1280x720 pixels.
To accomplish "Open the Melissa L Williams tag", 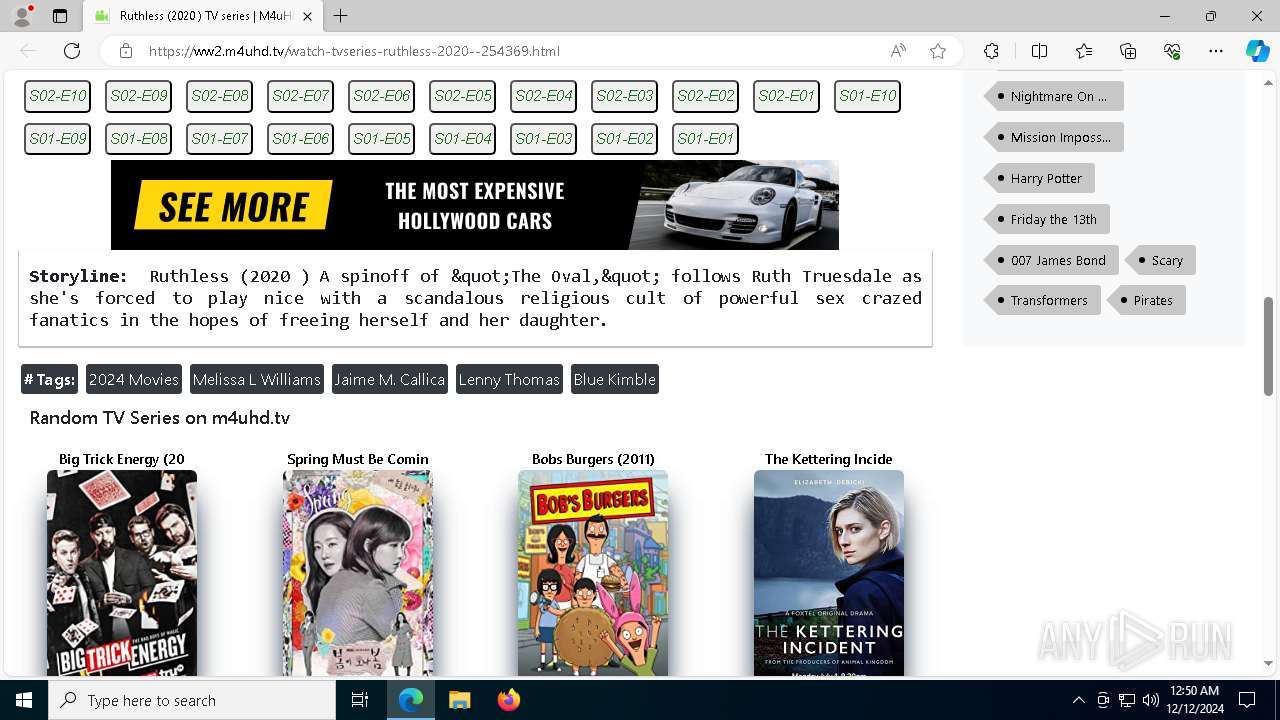I will [257, 379].
